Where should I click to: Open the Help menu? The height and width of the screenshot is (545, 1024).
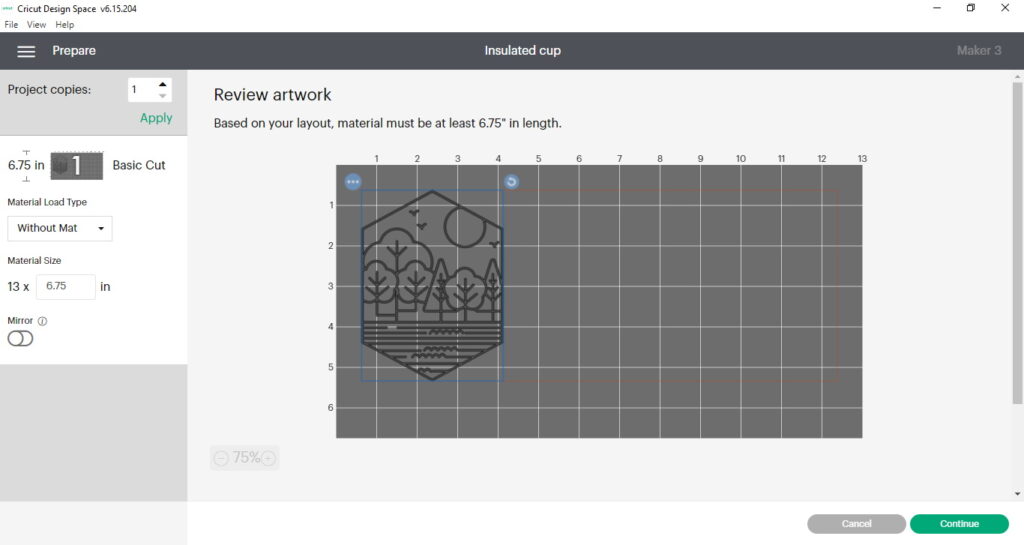point(64,24)
